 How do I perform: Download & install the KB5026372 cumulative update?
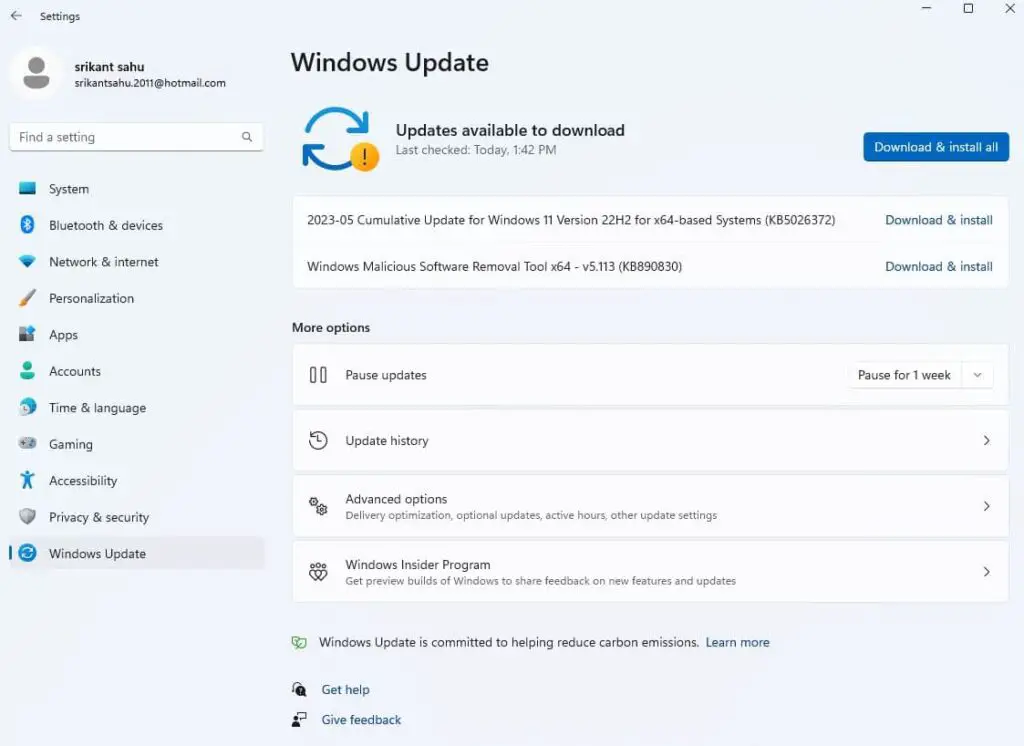click(938, 220)
